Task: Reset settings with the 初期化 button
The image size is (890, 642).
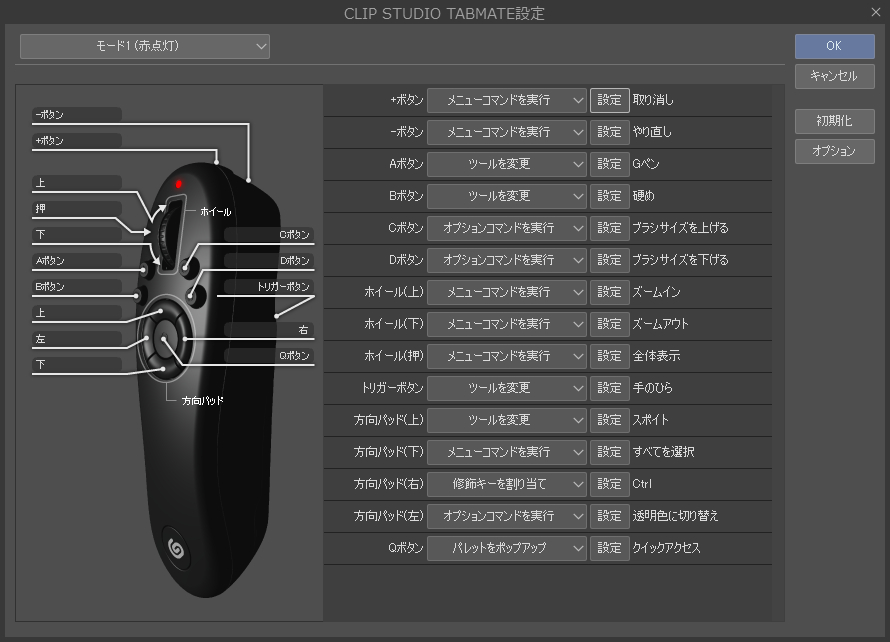Action: tap(834, 121)
